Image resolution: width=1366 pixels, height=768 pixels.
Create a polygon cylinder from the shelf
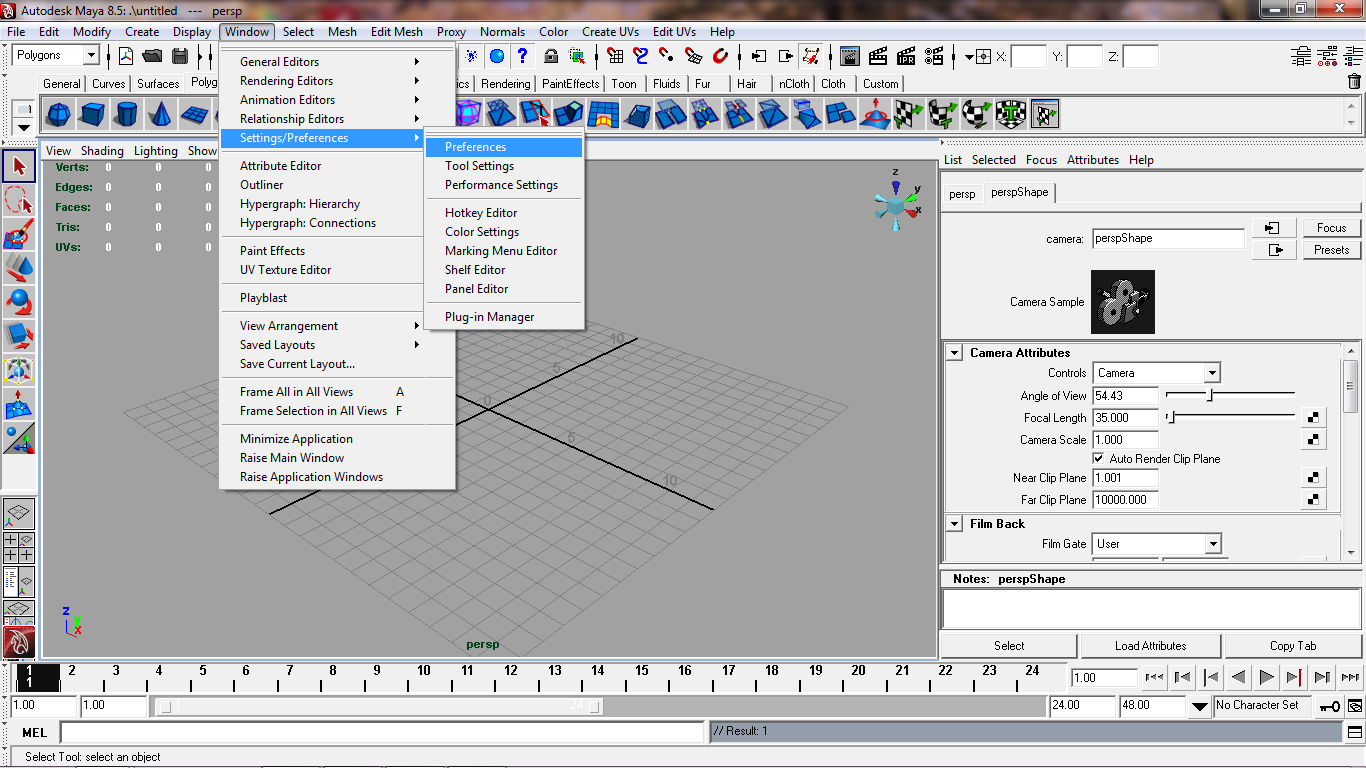[126, 115]
